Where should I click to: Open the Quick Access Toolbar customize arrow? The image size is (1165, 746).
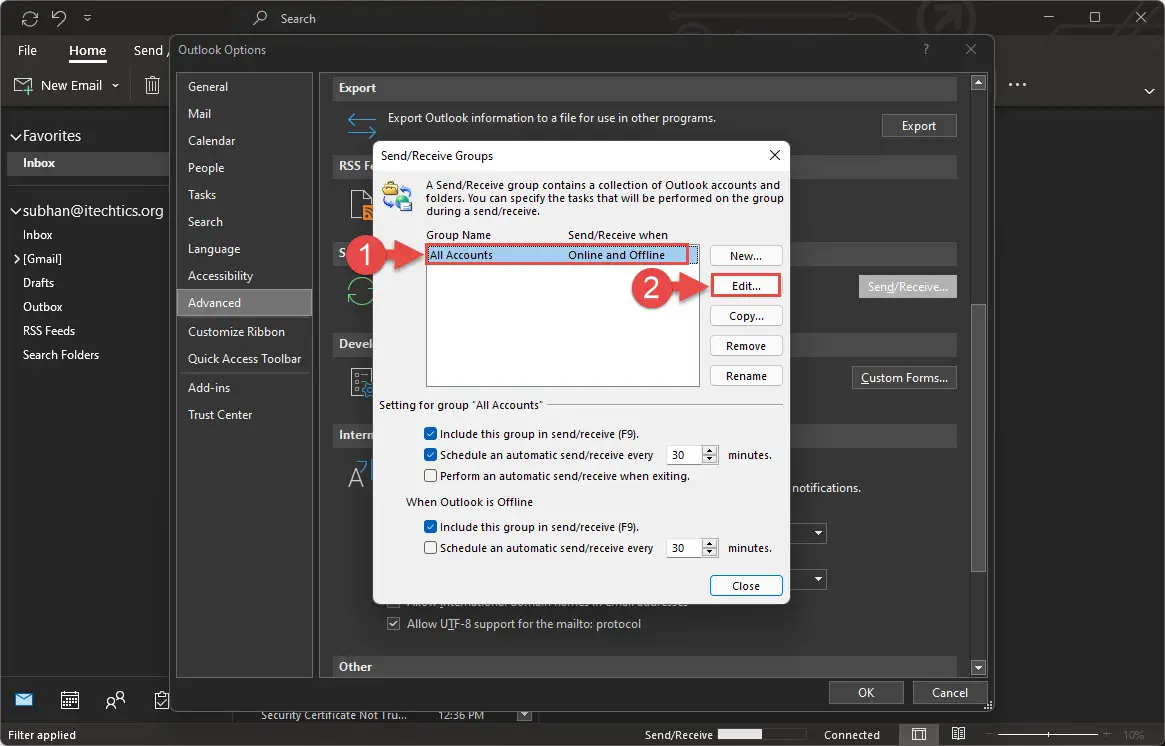coord(88,18)
